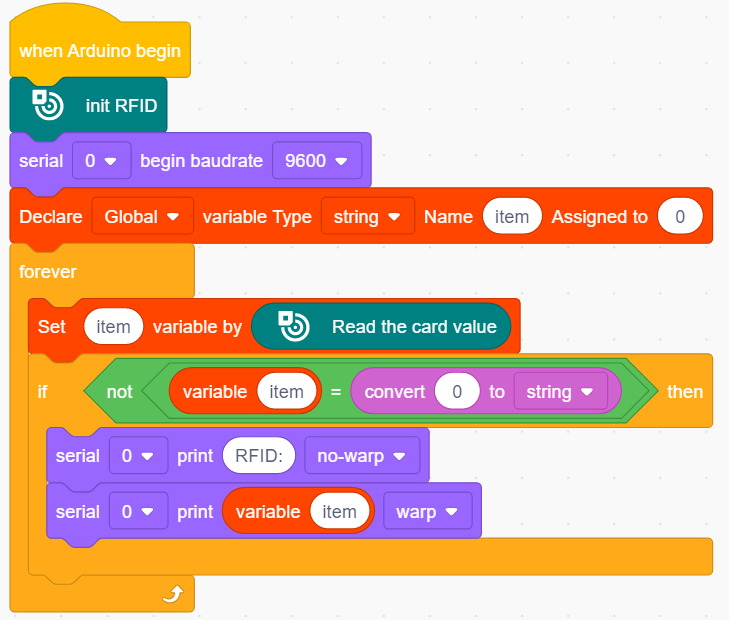Select the when Arduino begin hat block
Image resolution: width=729 pixels, height=620 pixels.
99,50
